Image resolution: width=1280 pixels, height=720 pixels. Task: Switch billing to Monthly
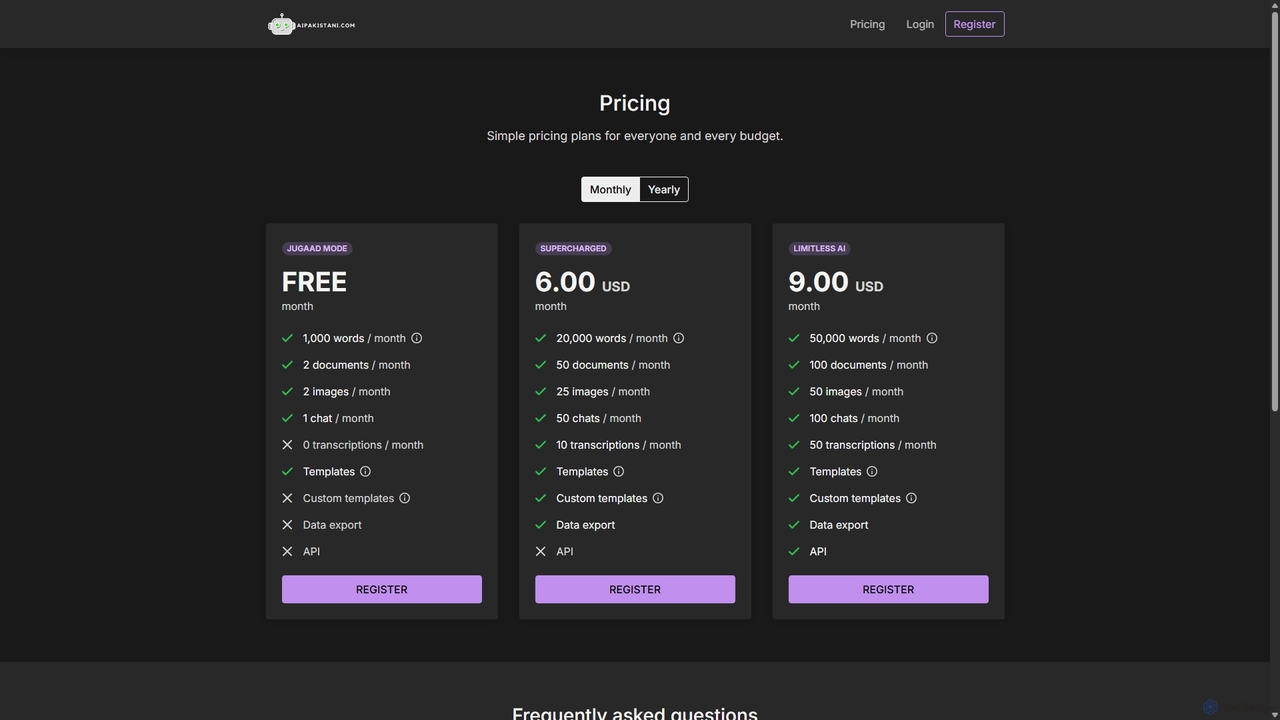[610, 189]
